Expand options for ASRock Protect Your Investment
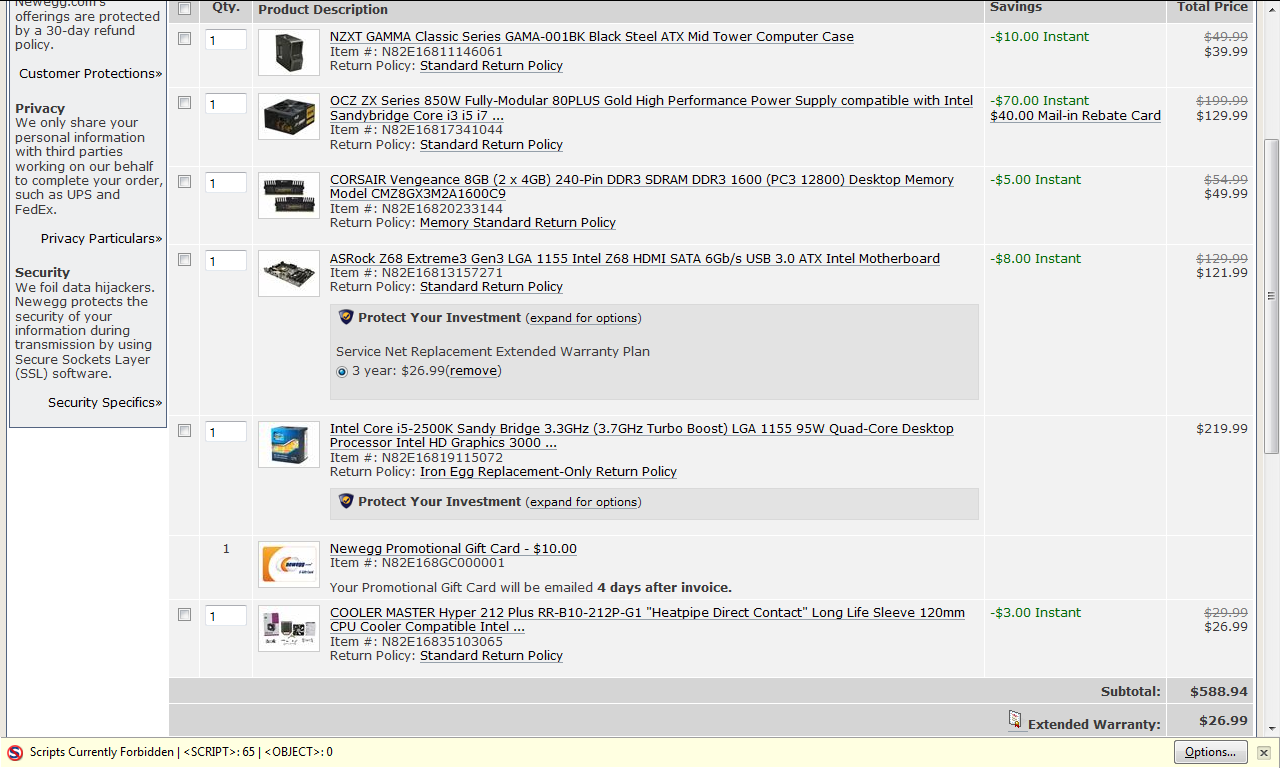 [583, 318]
